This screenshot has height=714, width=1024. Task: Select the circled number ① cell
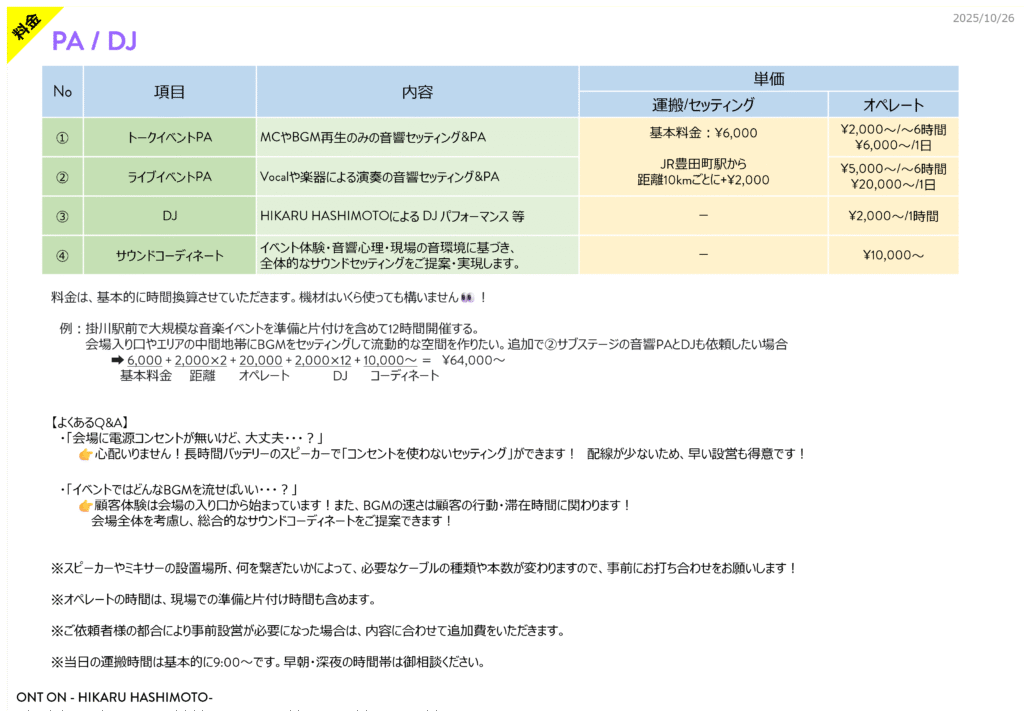(x=62, y=137)
